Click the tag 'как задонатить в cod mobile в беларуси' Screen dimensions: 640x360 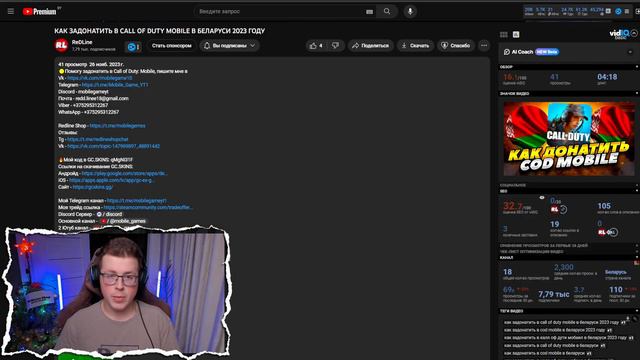coord(544,353)
